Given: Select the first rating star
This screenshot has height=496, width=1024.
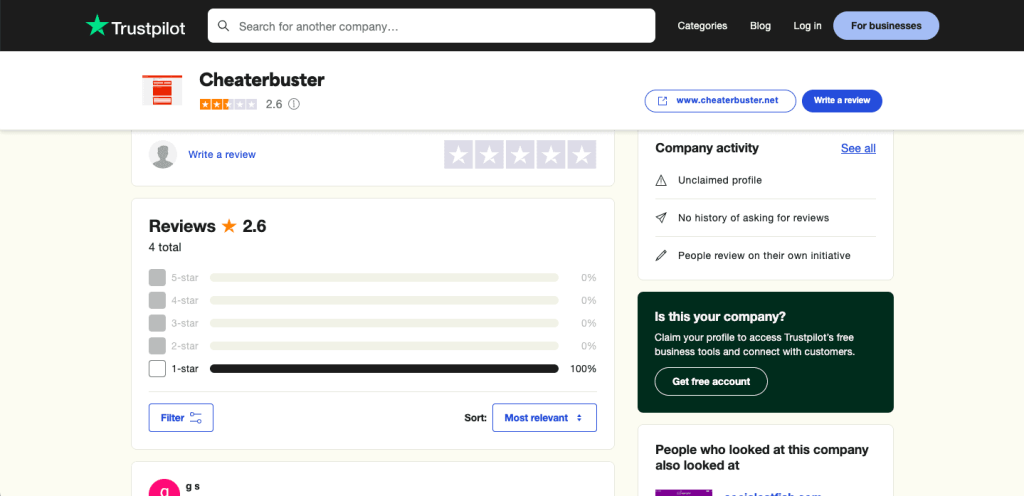Looking at the screenshot, I should coord(458,155).
